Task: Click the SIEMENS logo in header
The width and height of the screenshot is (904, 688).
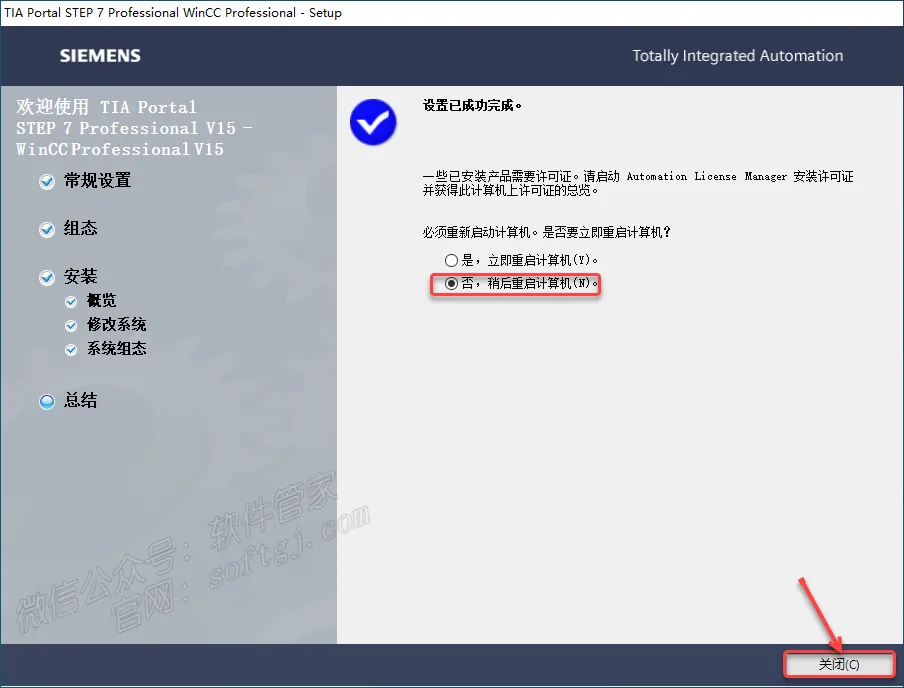Action: (x=100, y=56)
